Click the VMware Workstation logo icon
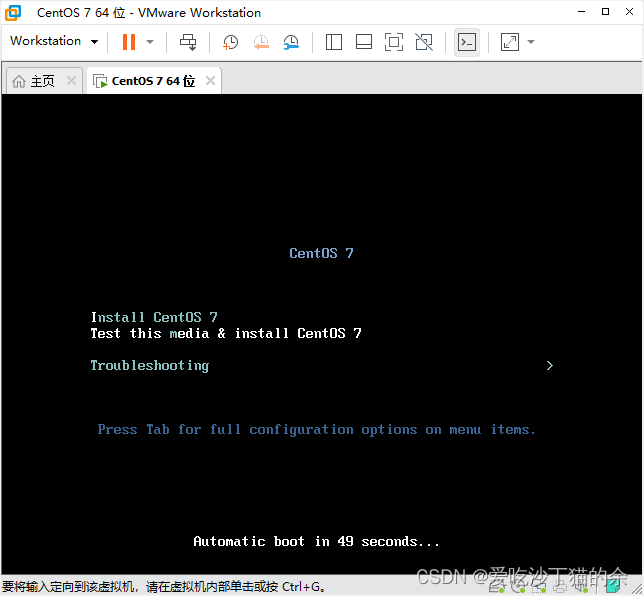644x596 pixels. pyautogui.click(x=13, y=12)
